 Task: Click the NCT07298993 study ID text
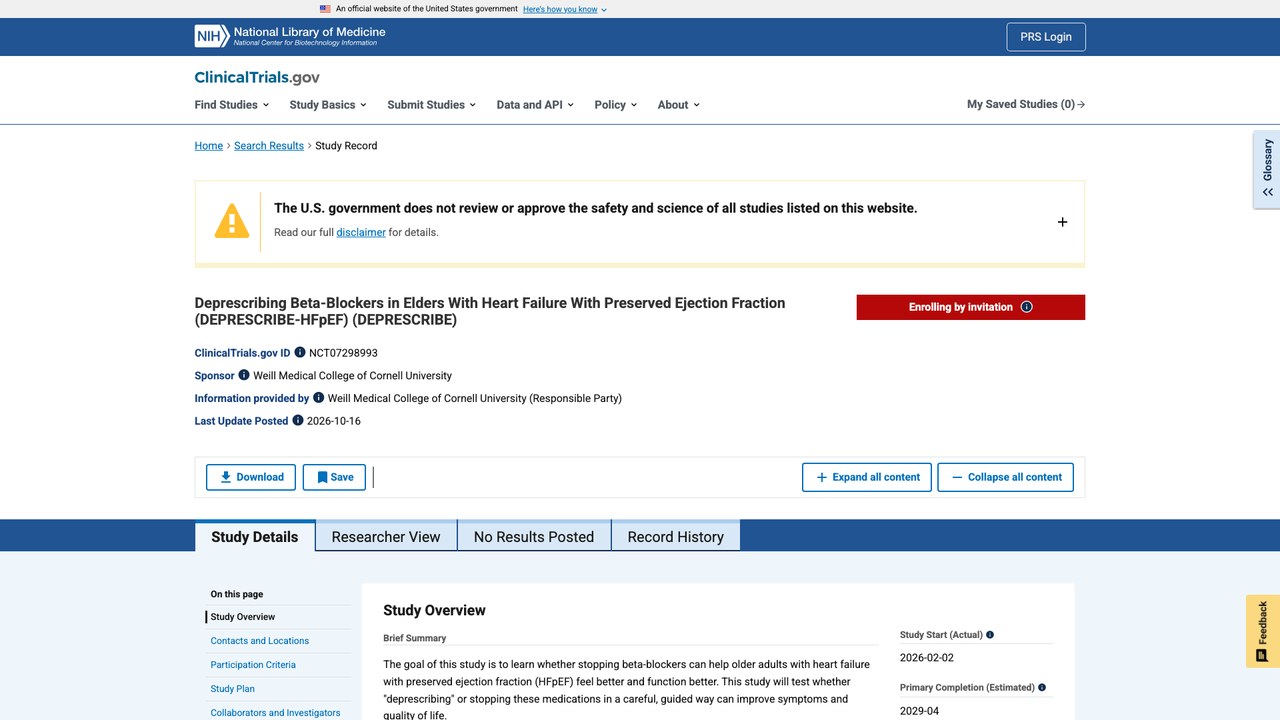(x=343, y=353)
